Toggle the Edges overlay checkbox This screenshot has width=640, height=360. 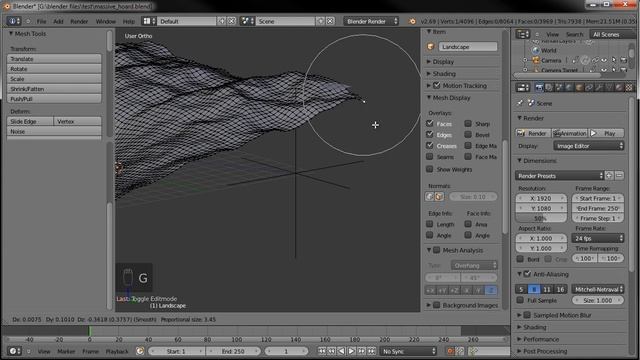pyautogui.click(x=430, y=134)
